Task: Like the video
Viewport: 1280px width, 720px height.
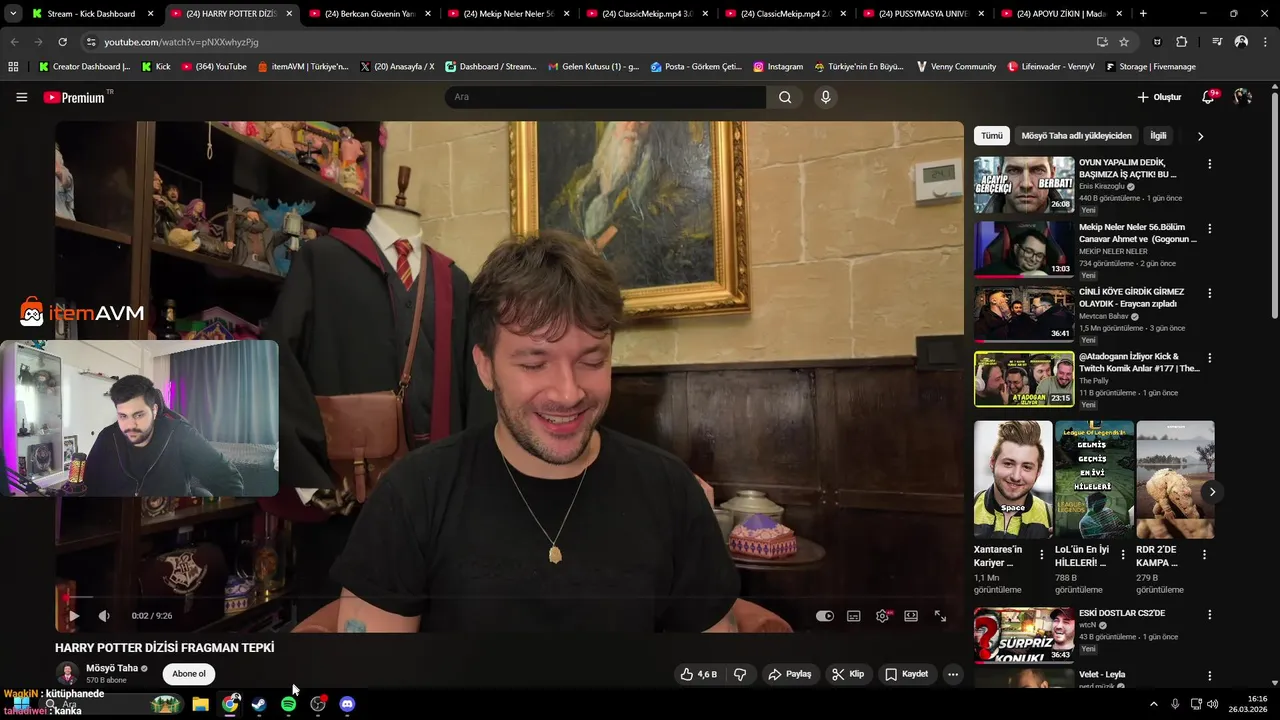Action: pos(699,674)
